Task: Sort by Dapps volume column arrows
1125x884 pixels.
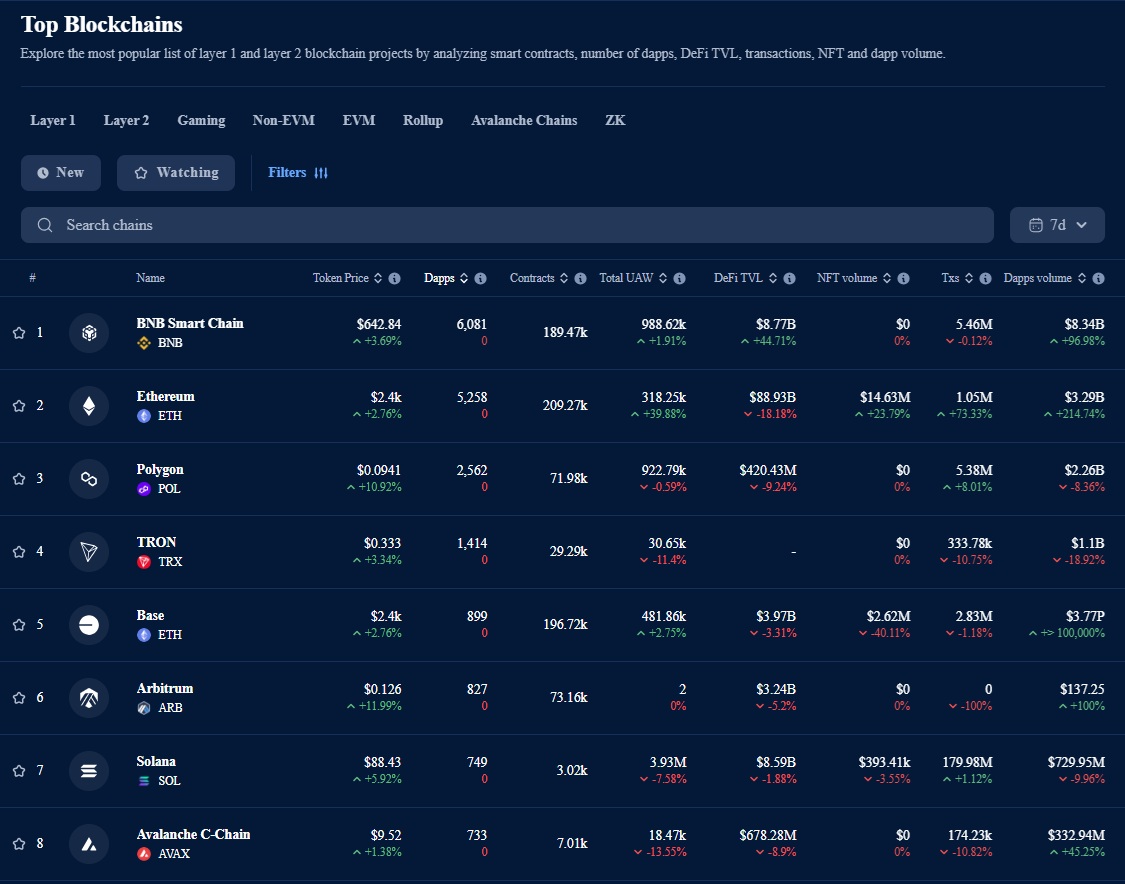Action: click(1082, 278)
